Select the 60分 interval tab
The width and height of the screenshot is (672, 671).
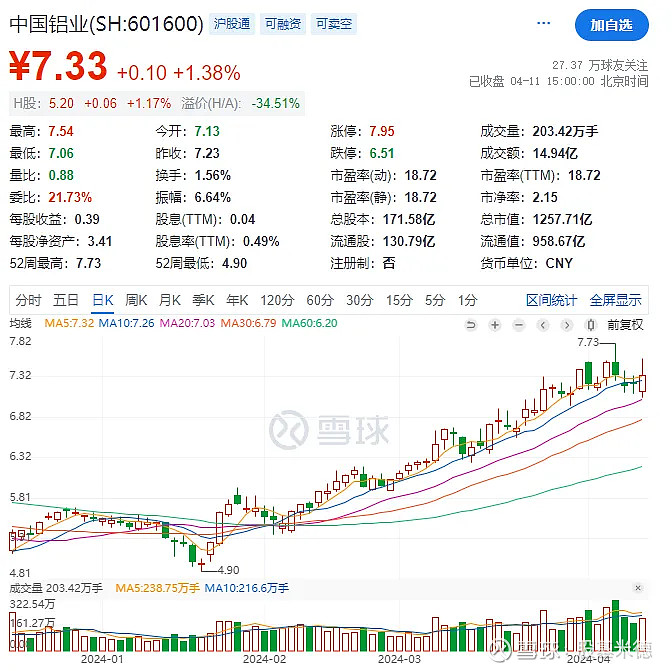coord(320,300)
